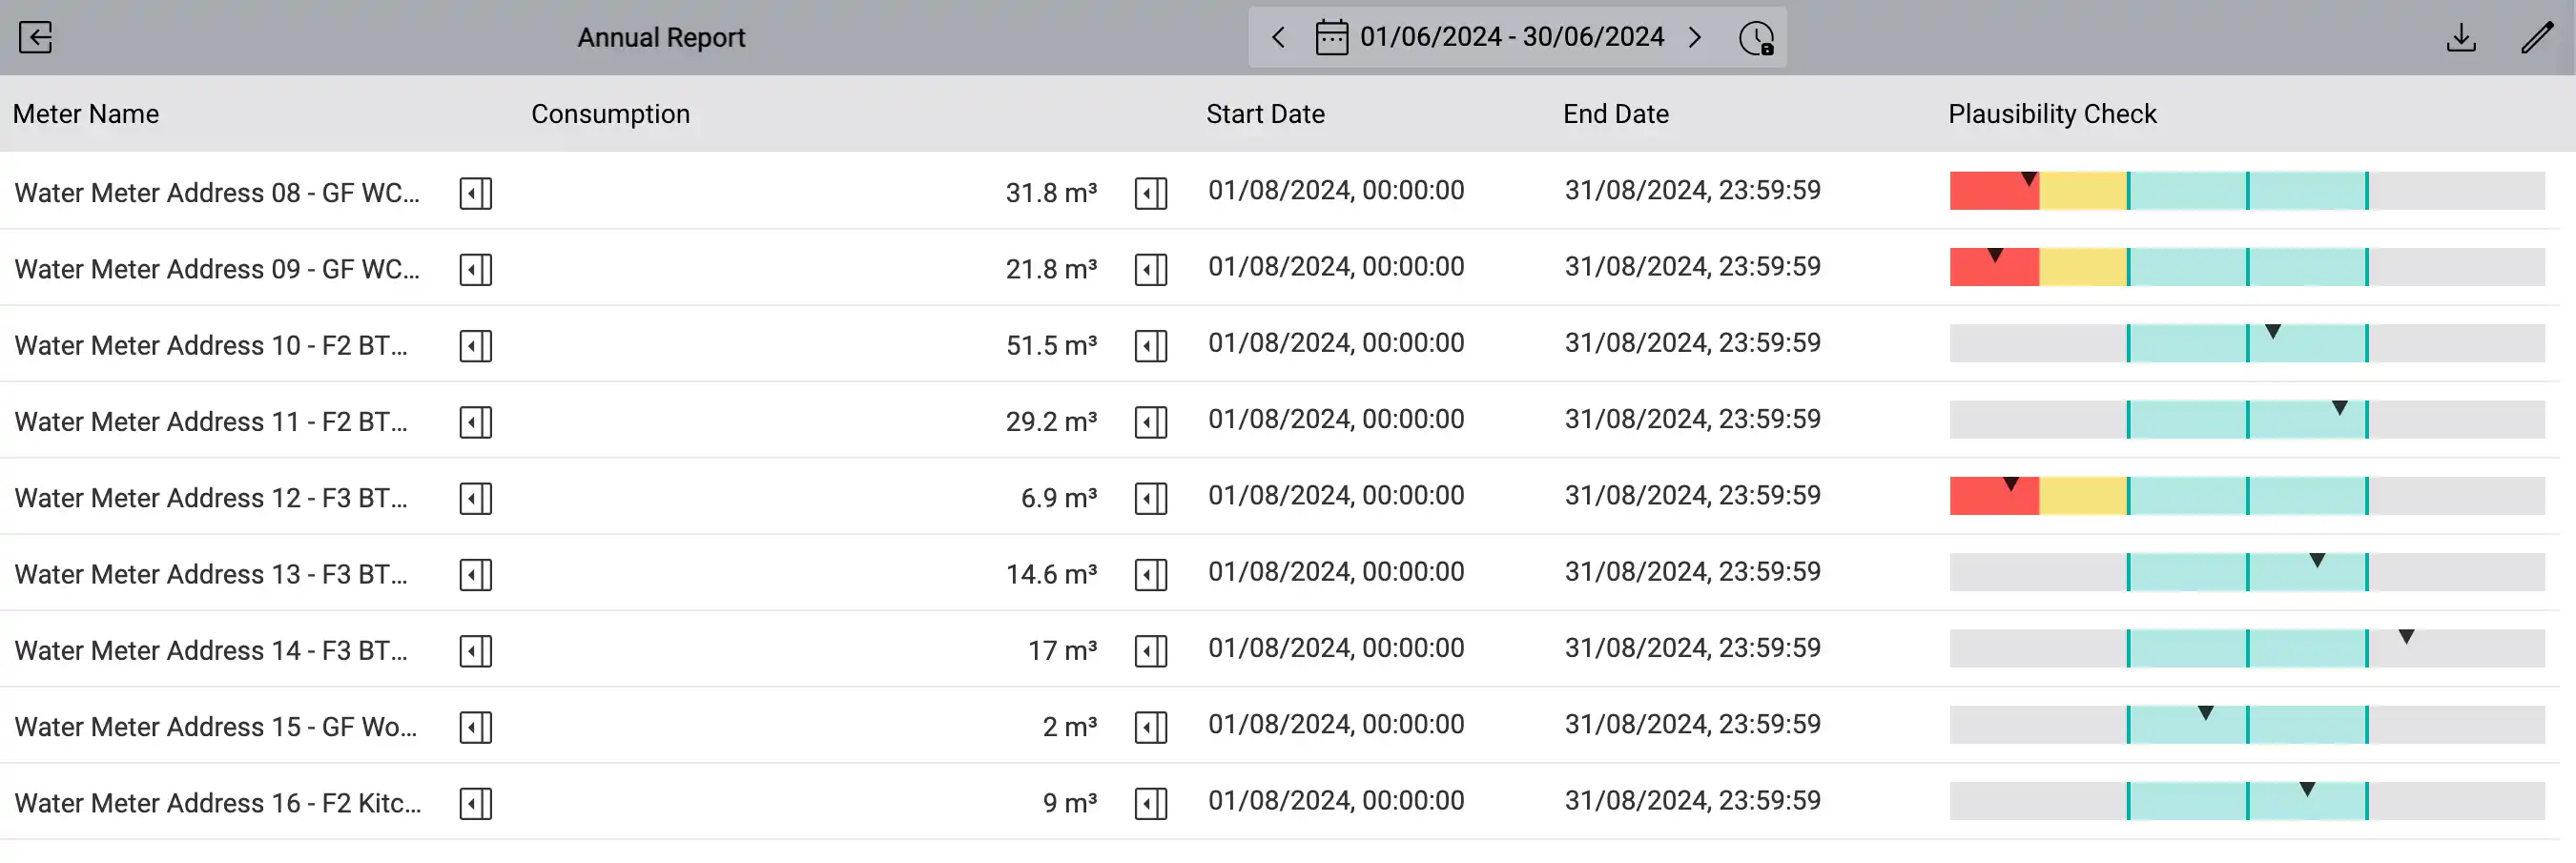
Task: Go to previous date range
Action: [x=1278, y=38]
